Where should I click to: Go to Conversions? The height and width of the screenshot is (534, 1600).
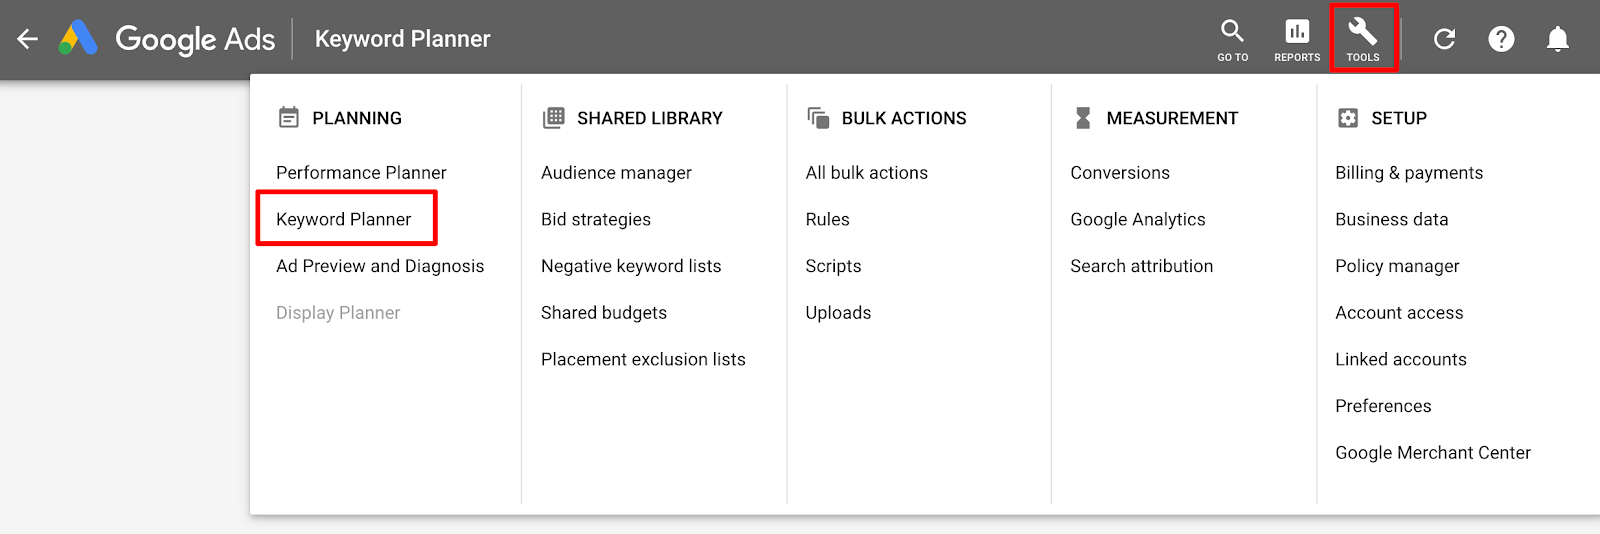(x=1120, y=173)
